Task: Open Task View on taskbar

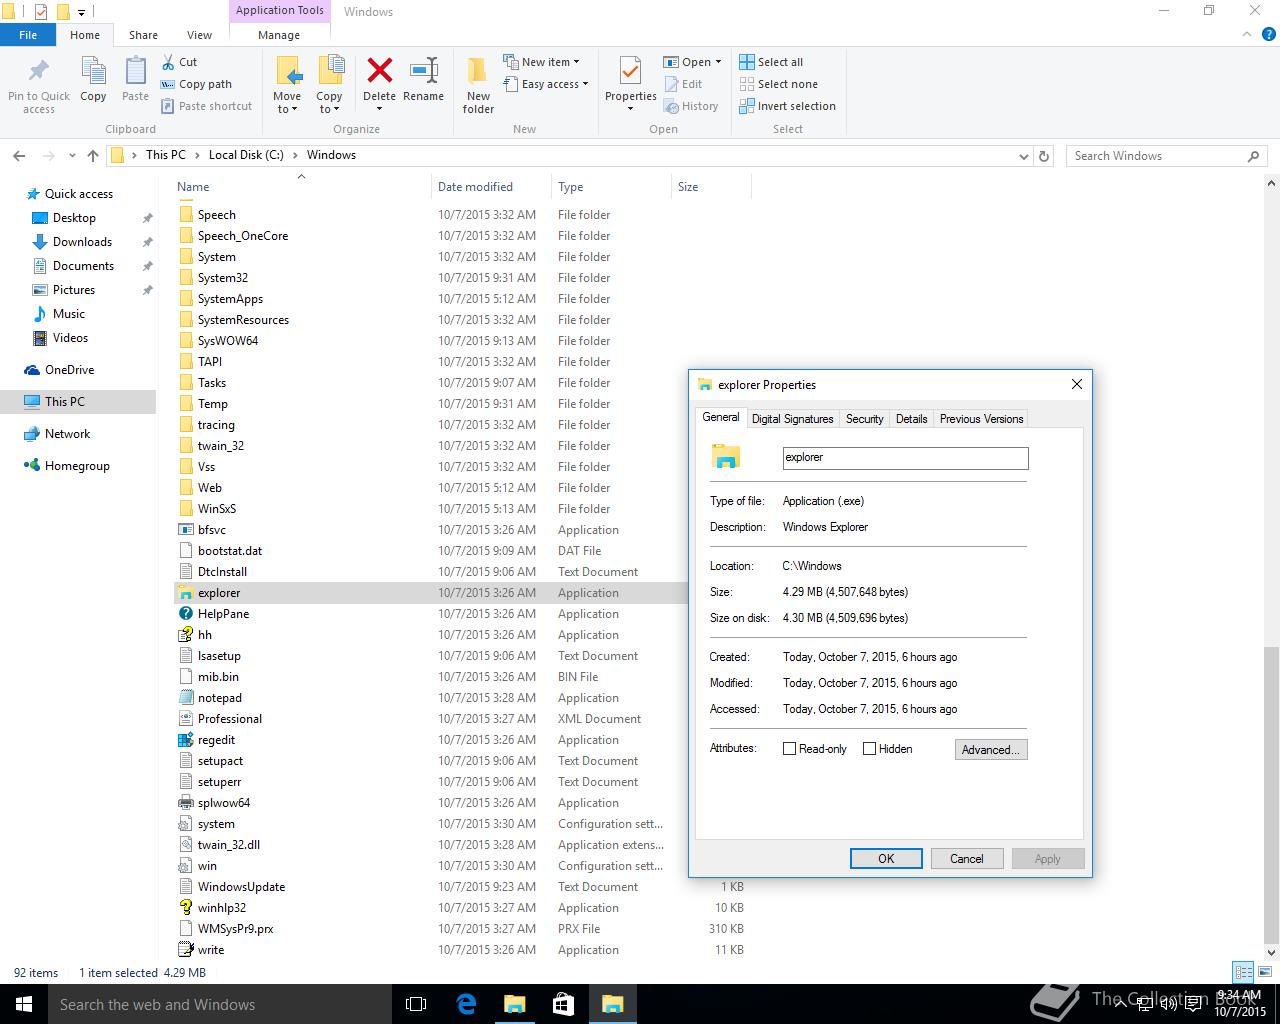Action: 416,1004
